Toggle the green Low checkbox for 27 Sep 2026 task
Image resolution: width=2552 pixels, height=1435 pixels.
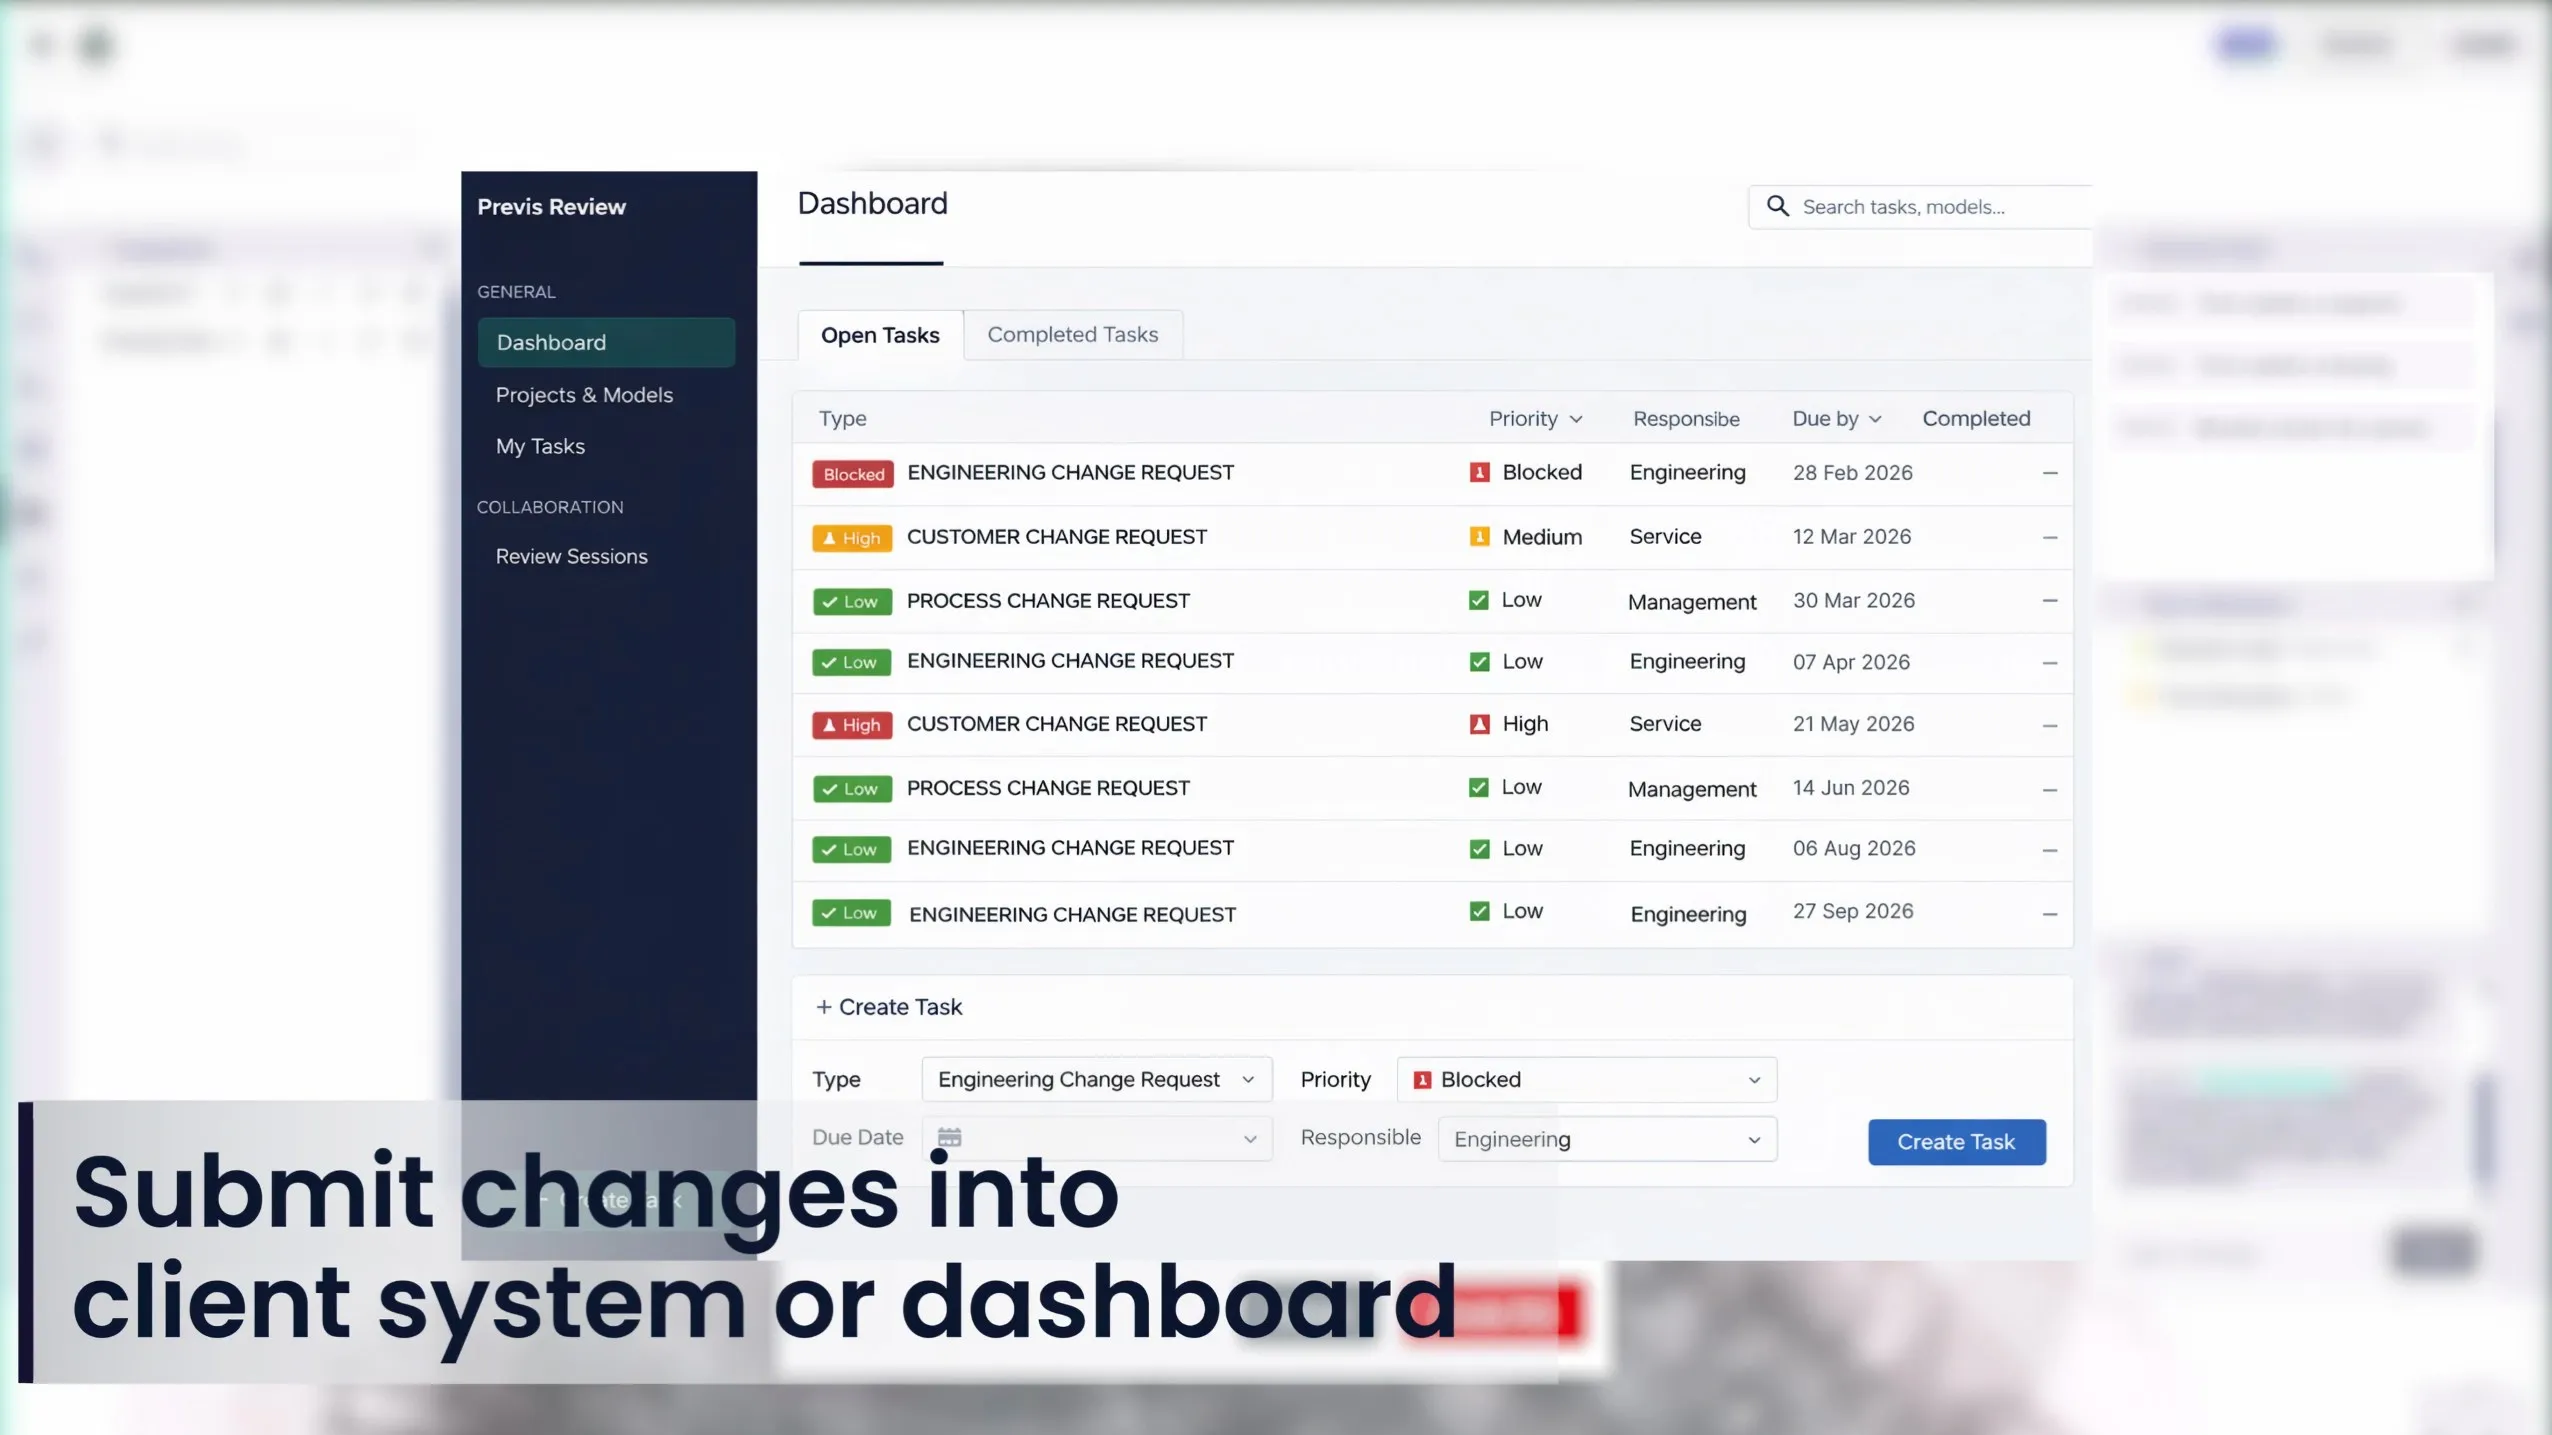click(x=1479, y=911)
